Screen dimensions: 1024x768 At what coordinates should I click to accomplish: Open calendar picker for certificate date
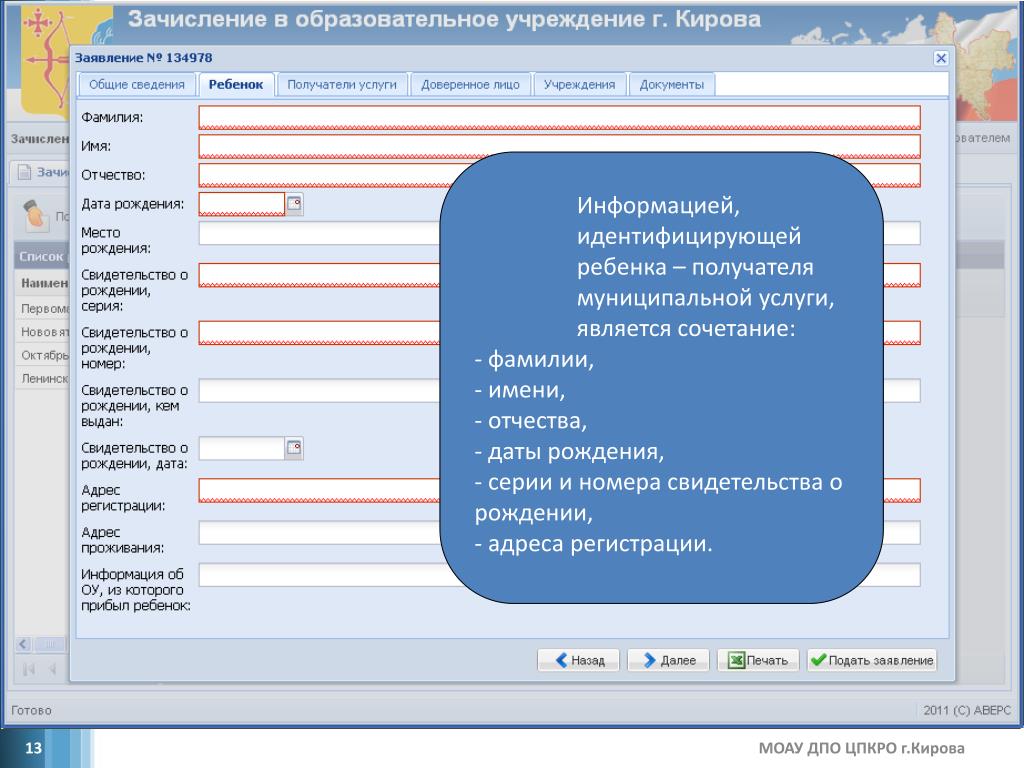(295, 448)
